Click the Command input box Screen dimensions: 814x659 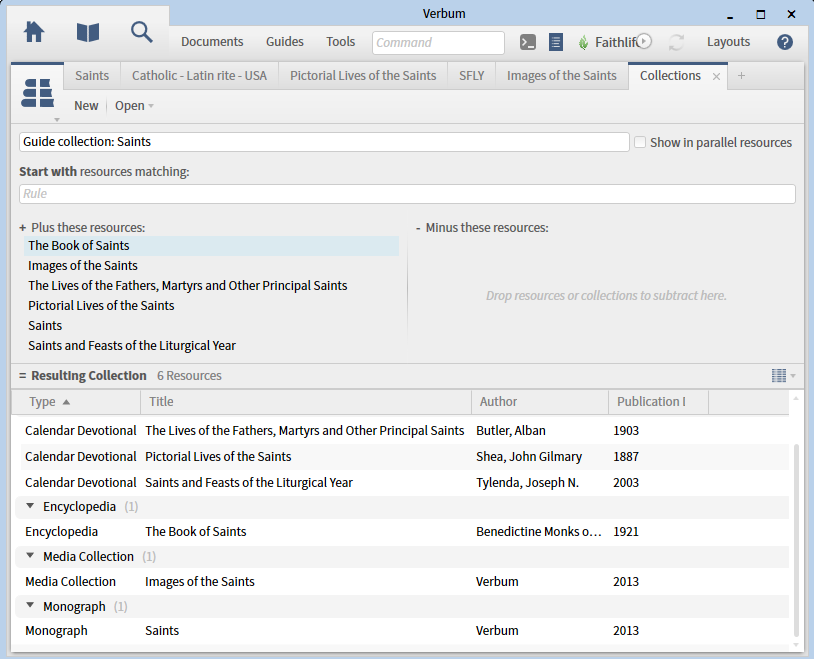438,43
